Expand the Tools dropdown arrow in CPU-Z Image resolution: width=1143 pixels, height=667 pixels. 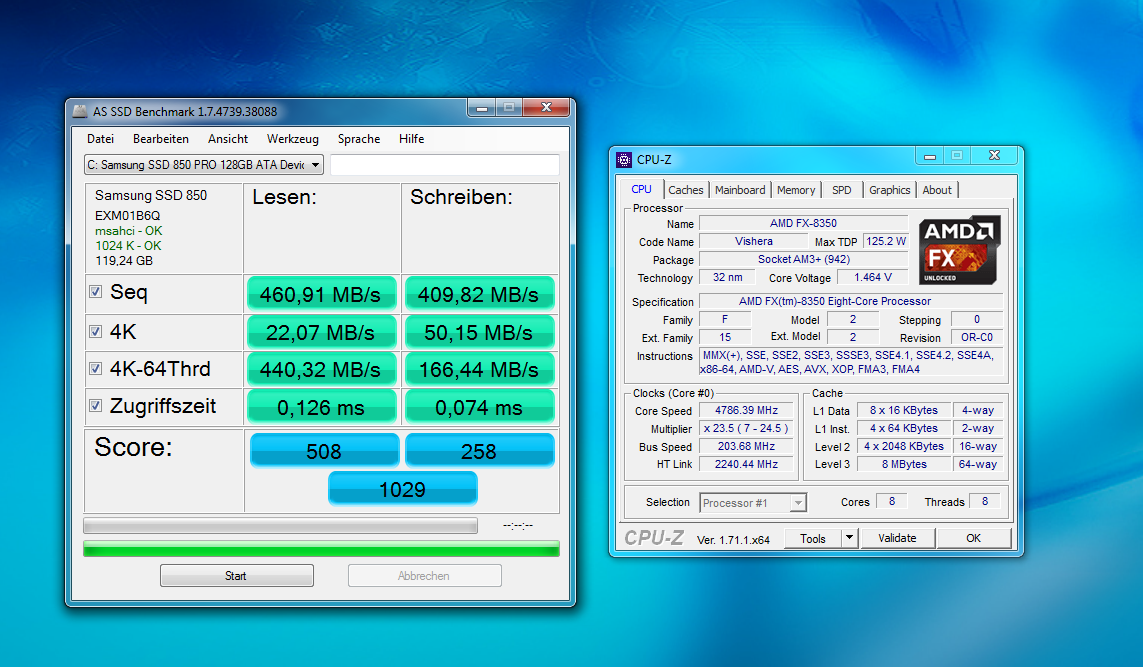pos(849,539)
